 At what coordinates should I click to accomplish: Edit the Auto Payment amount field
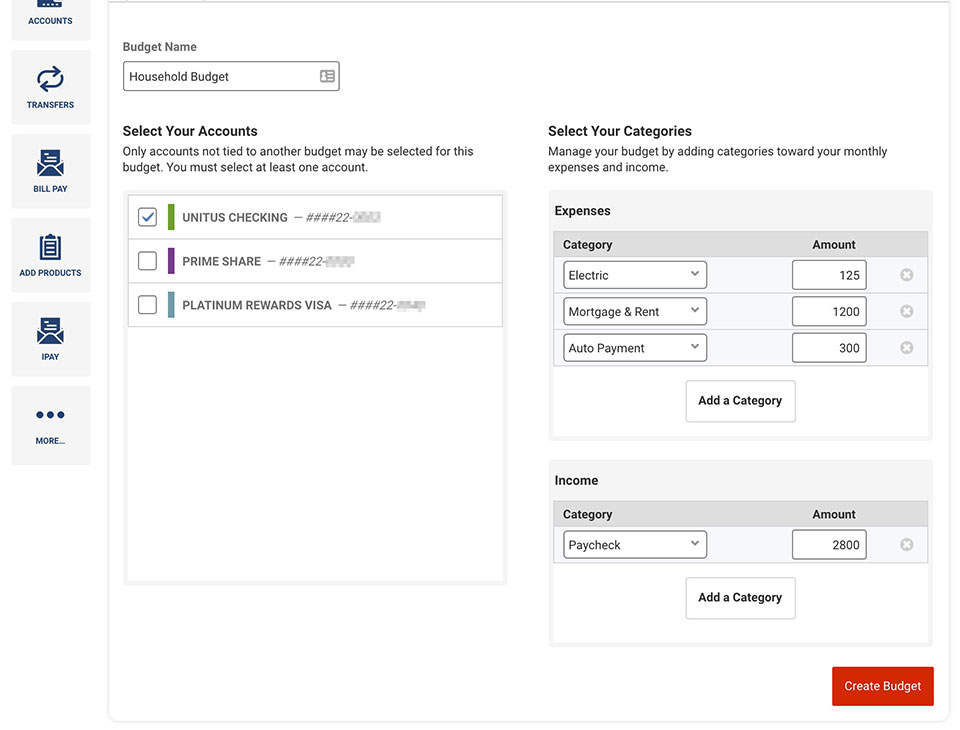point(829,347)
